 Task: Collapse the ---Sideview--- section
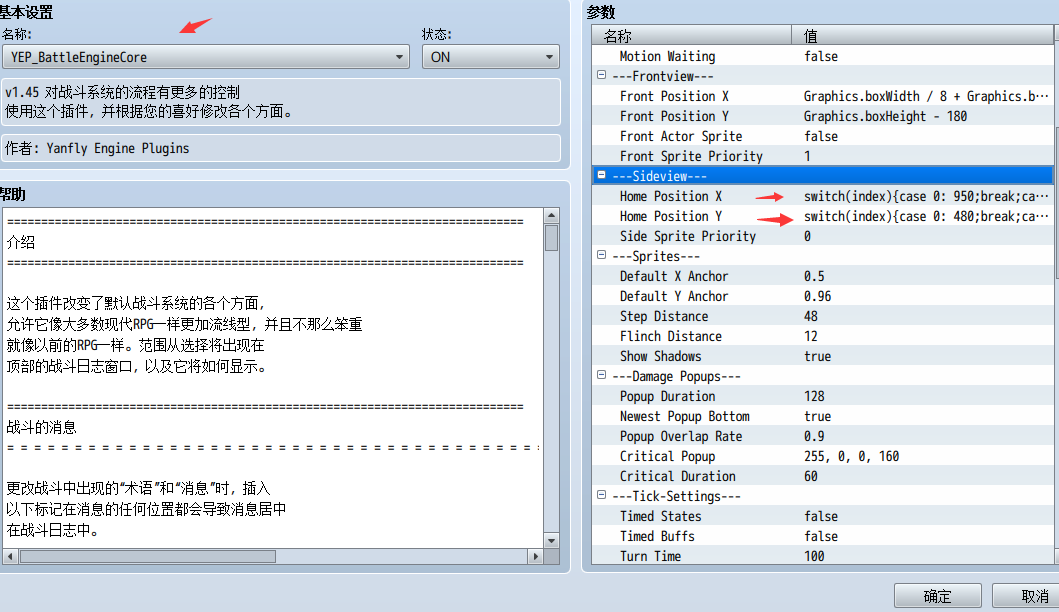[601, 175]
